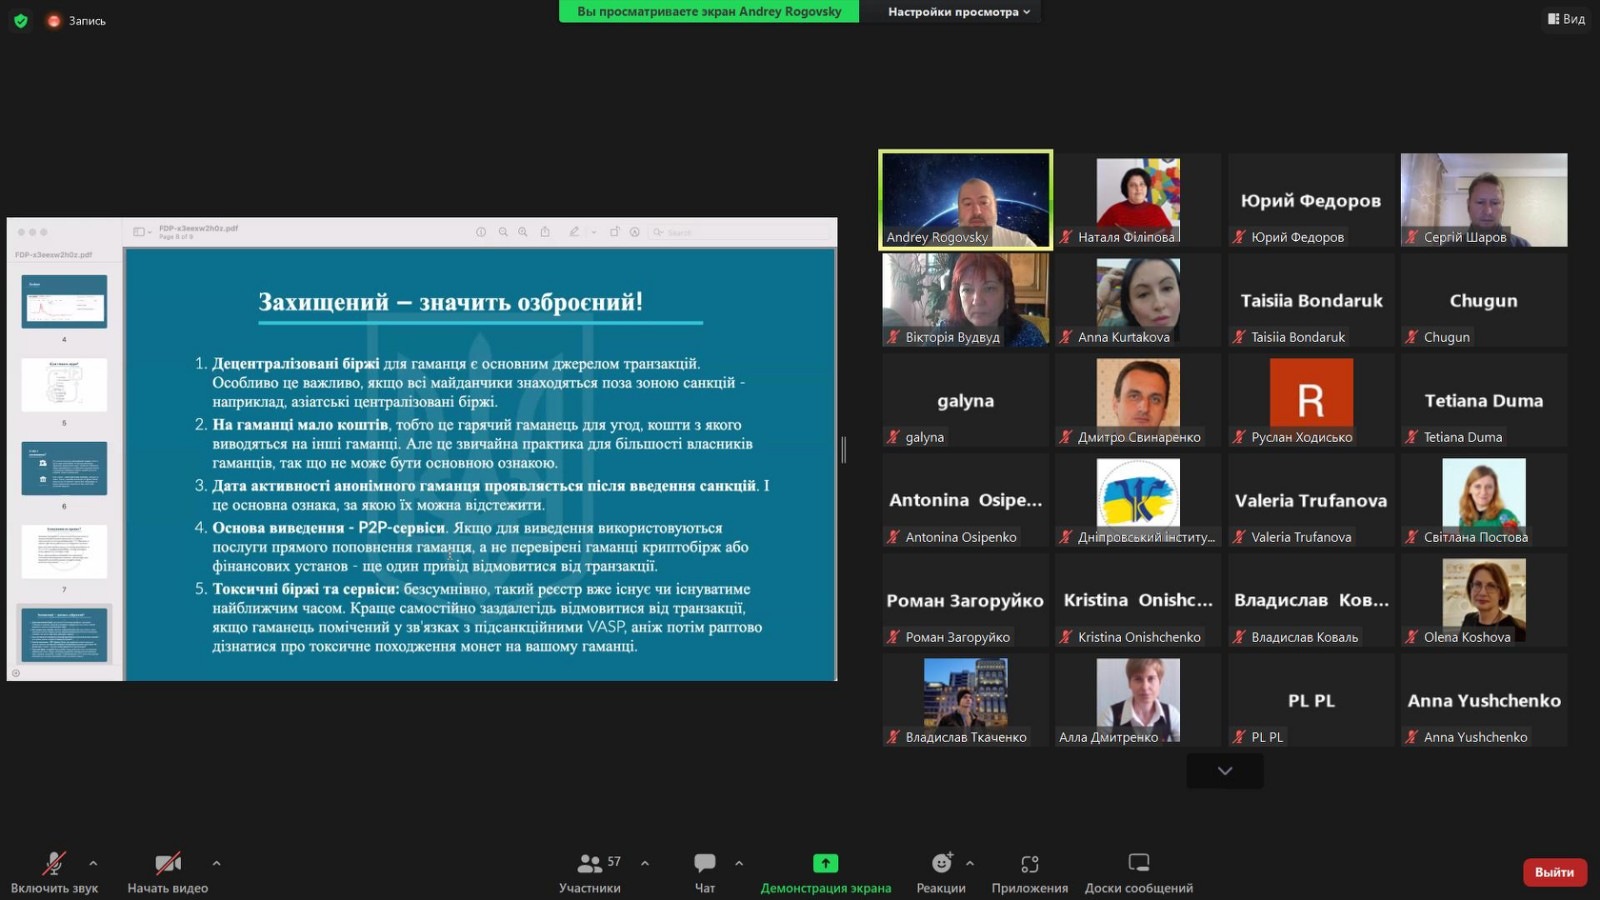Turn on camera with Начать видео
The width and height of the screenshot is (1600, 900).
(167, 863)
